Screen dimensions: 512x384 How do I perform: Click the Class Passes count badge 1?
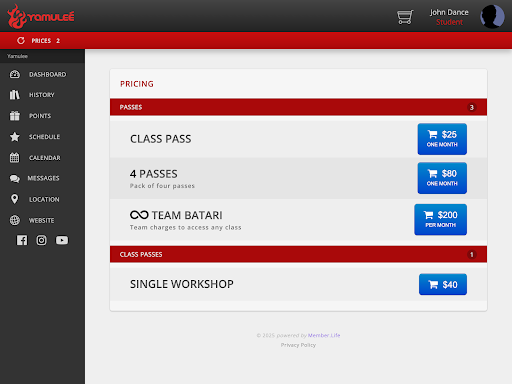471,255
